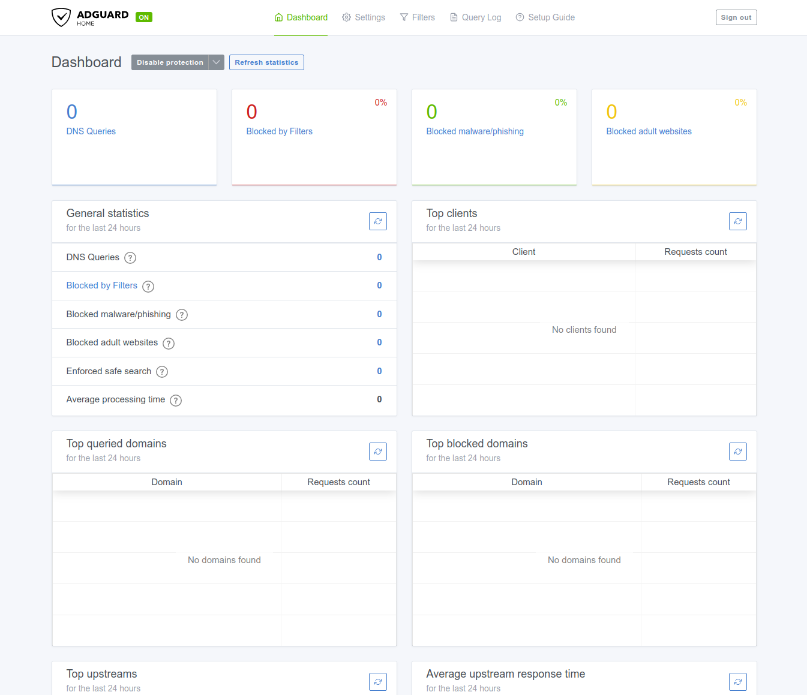807x695 pixels.
Task: Open the Setup Guide tab
Action: [545, 17]
